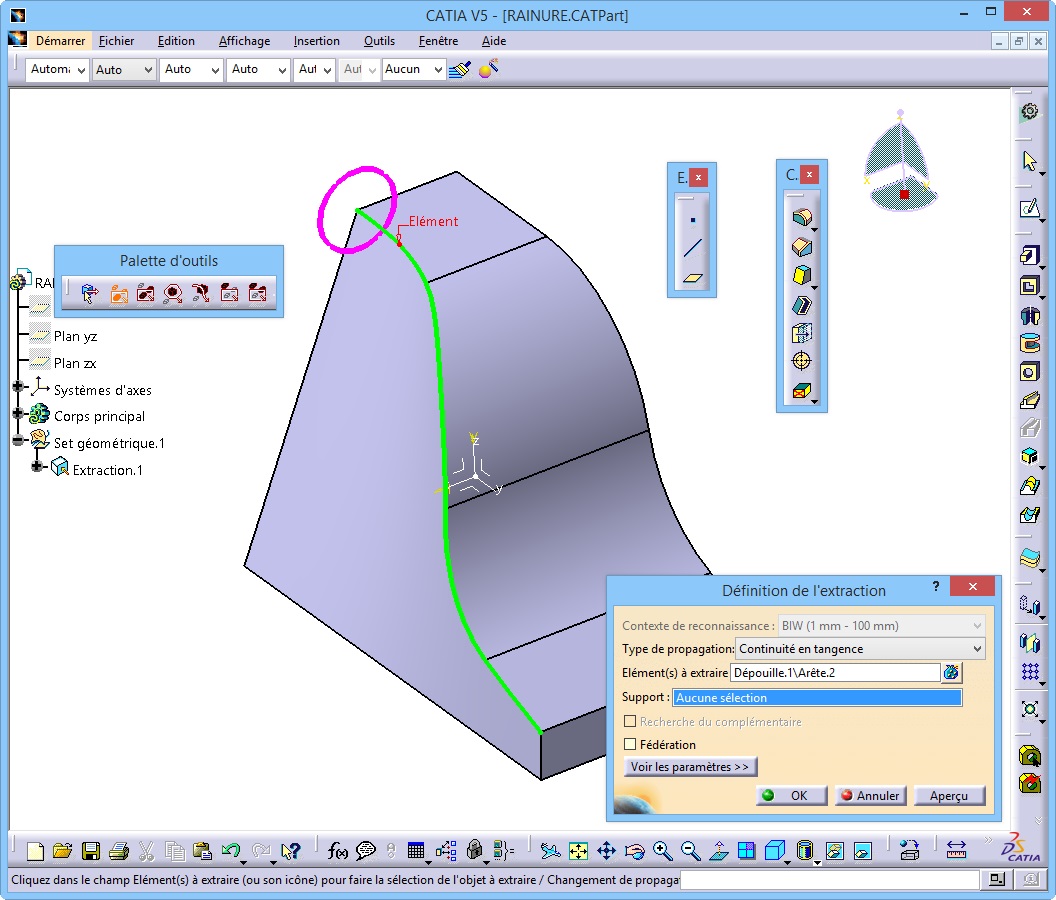This screenshot has width=1056, height=900.
Task: Open a file with the folder icon
Action: (x=62, y=851)
